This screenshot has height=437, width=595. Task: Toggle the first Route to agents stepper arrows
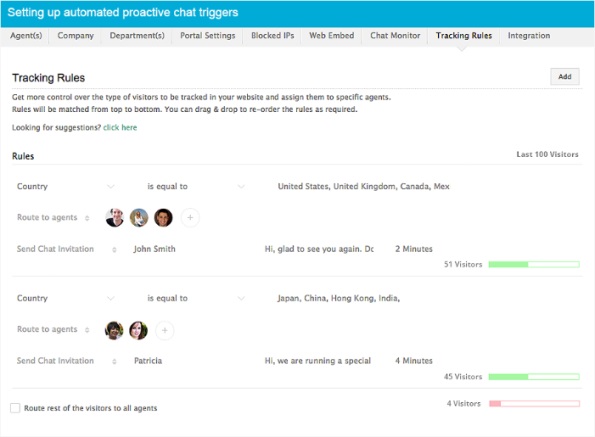(87, 218)
